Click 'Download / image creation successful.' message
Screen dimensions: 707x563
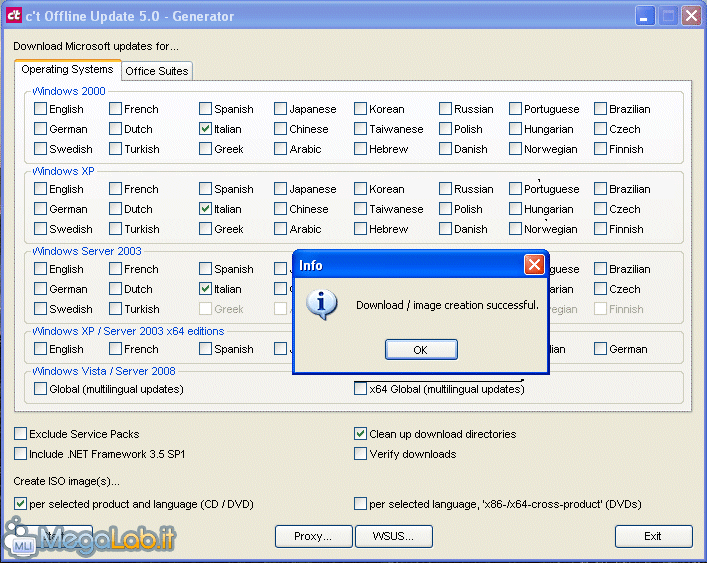pos(447,305)
